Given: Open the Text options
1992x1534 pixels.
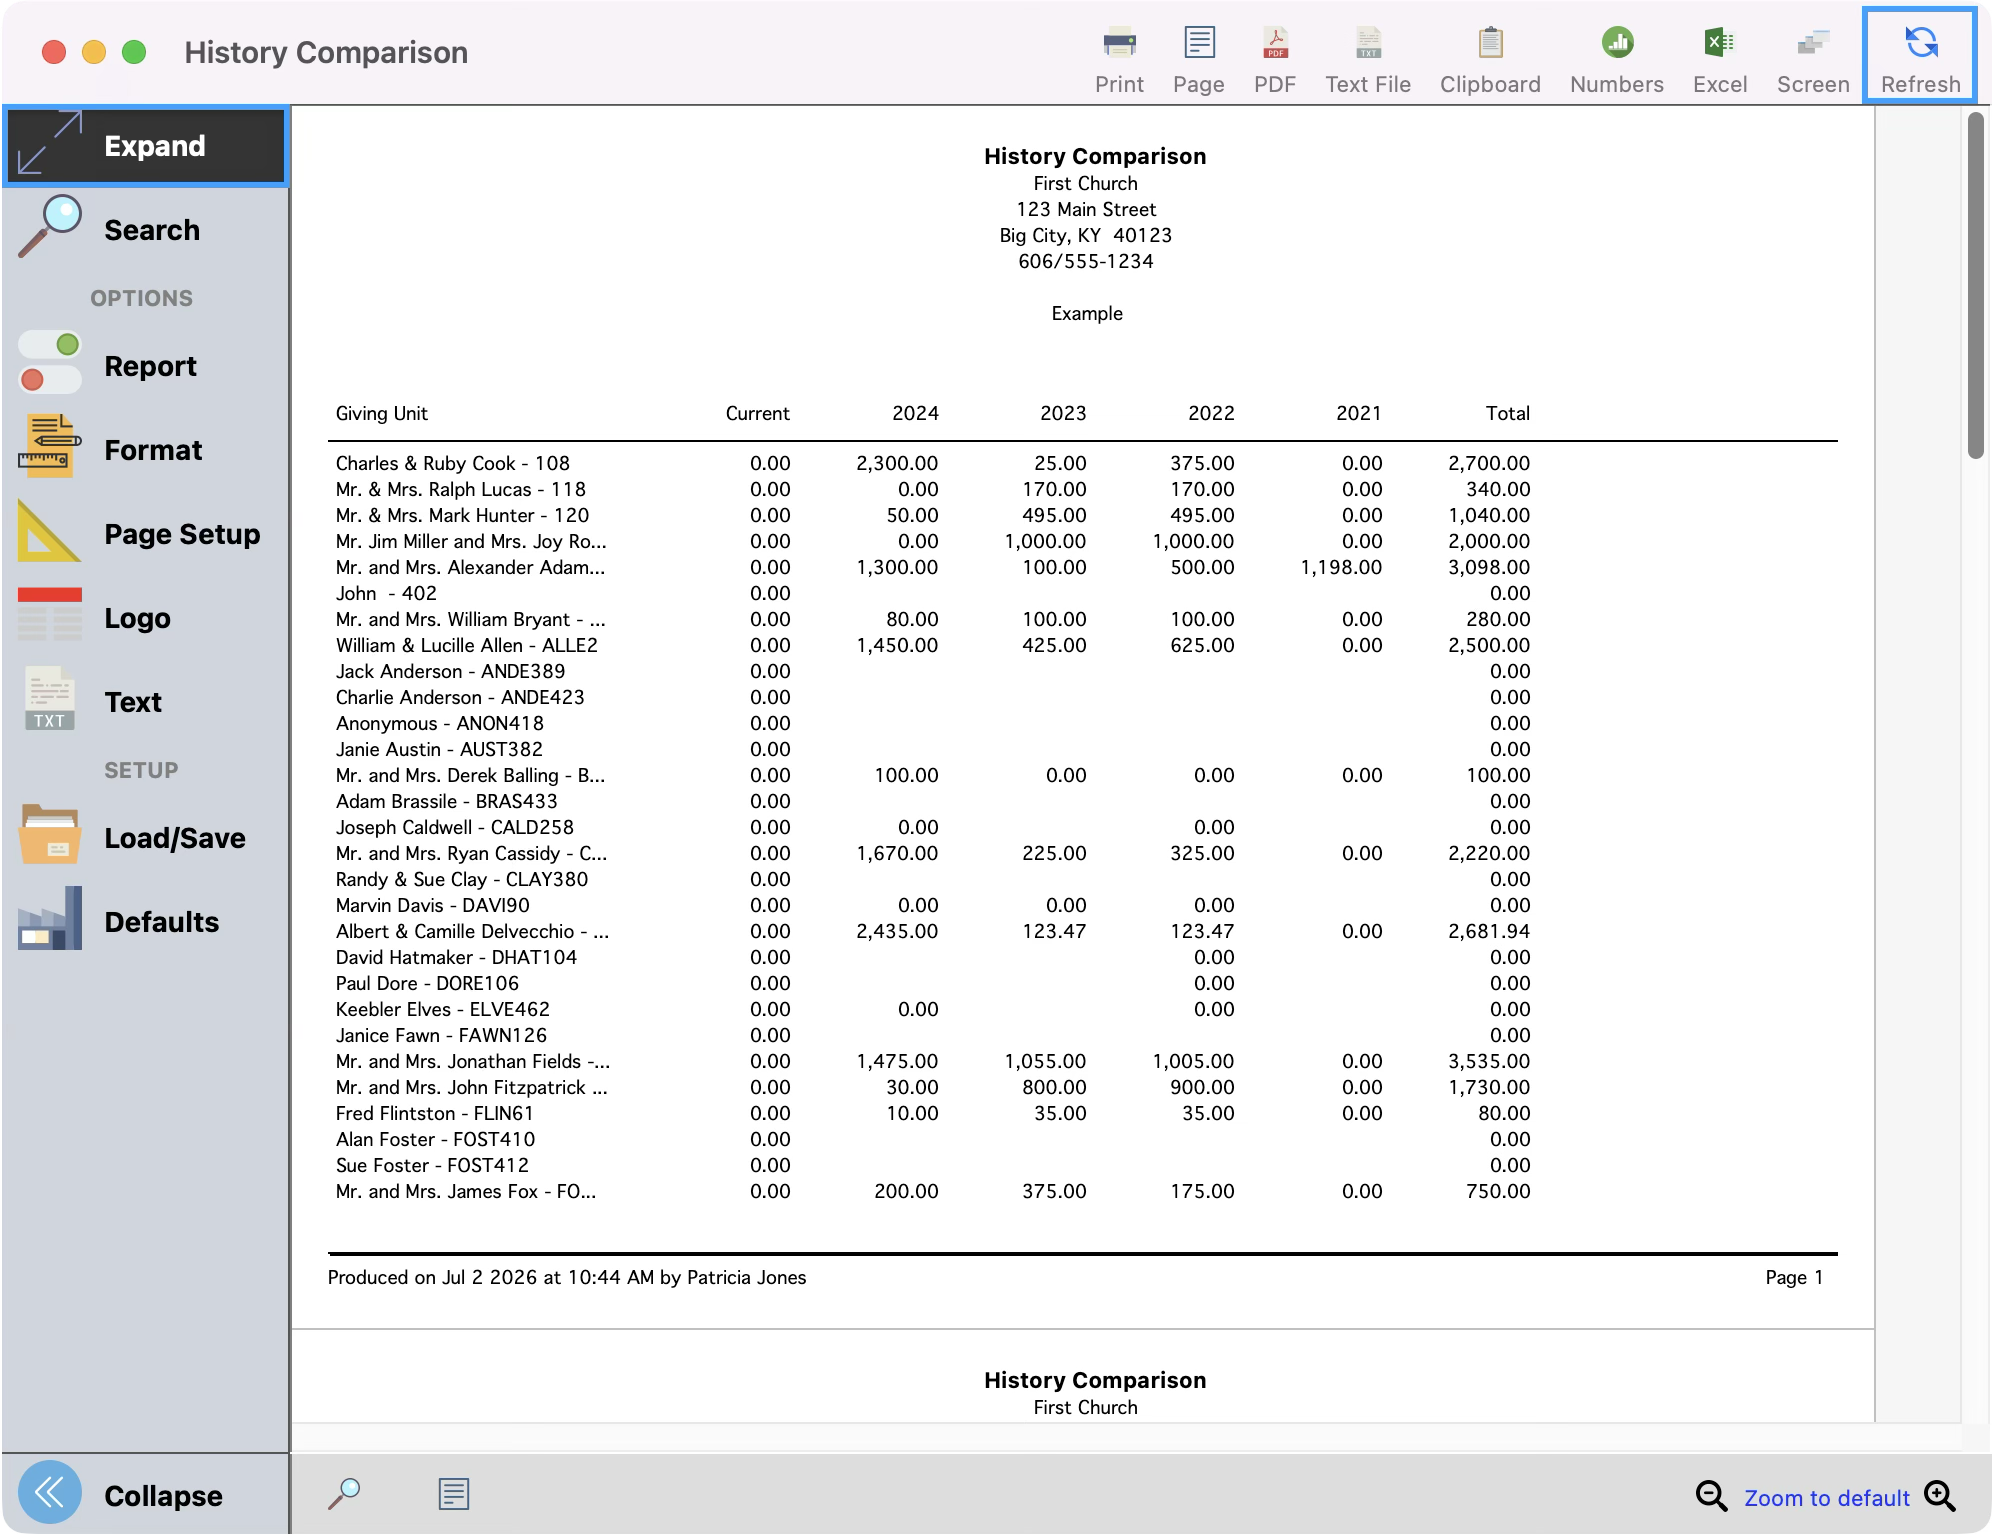Looking at the screenshot, I should [147, 702].
